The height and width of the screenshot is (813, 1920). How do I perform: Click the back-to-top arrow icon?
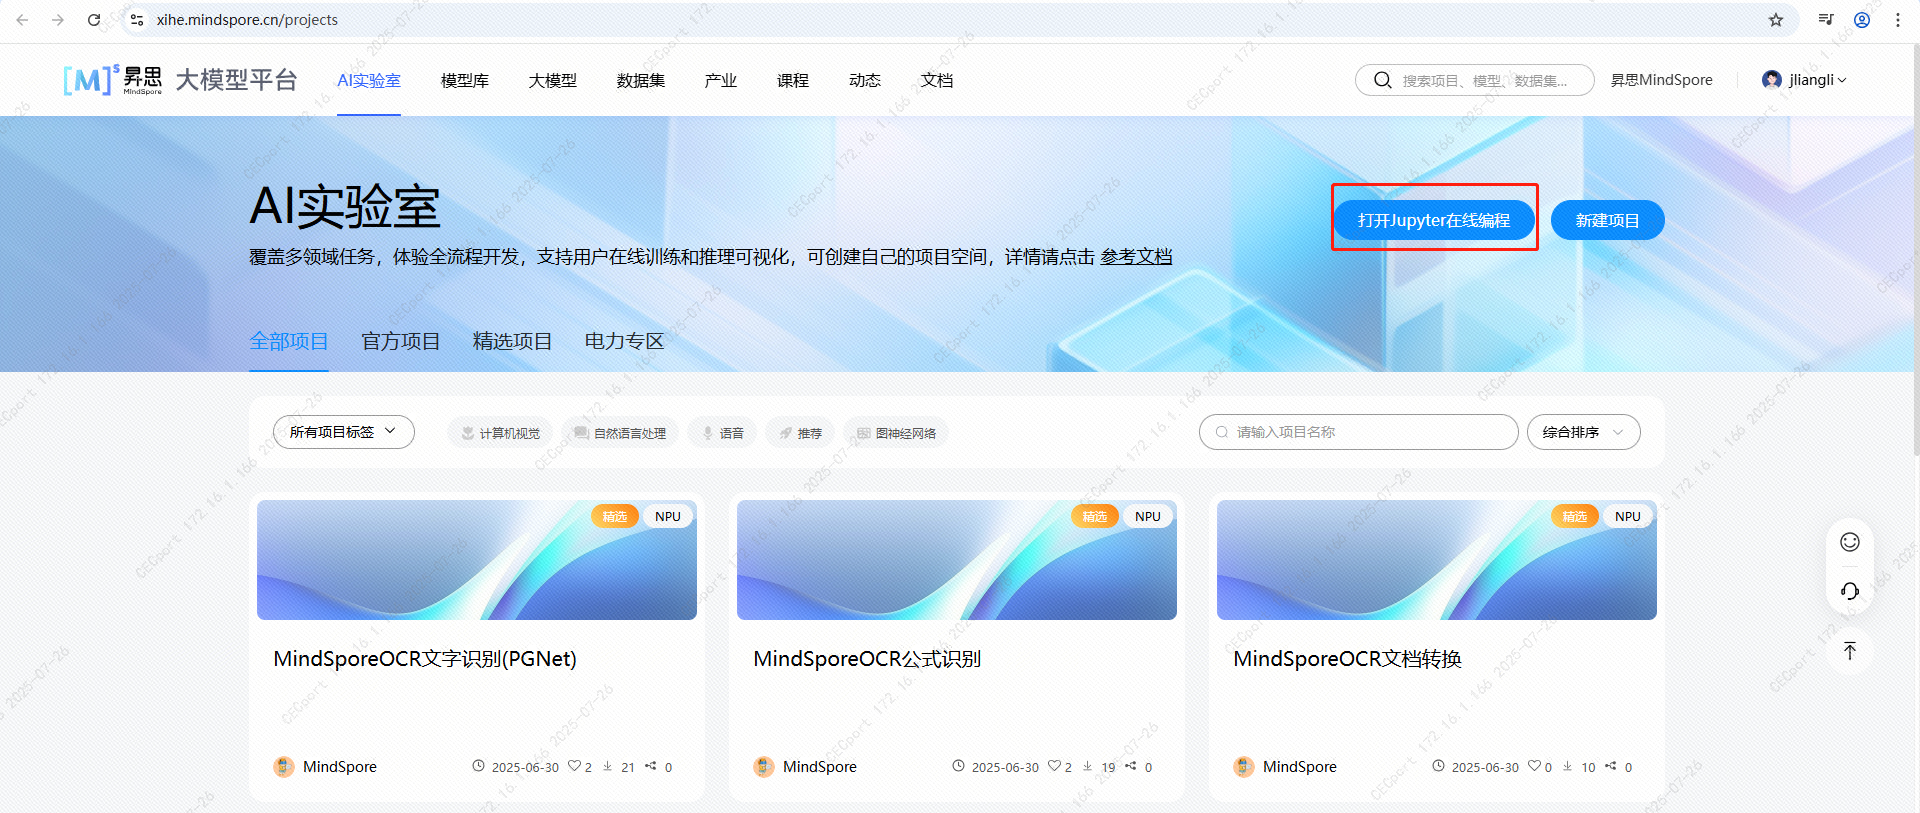[1850, 651]
